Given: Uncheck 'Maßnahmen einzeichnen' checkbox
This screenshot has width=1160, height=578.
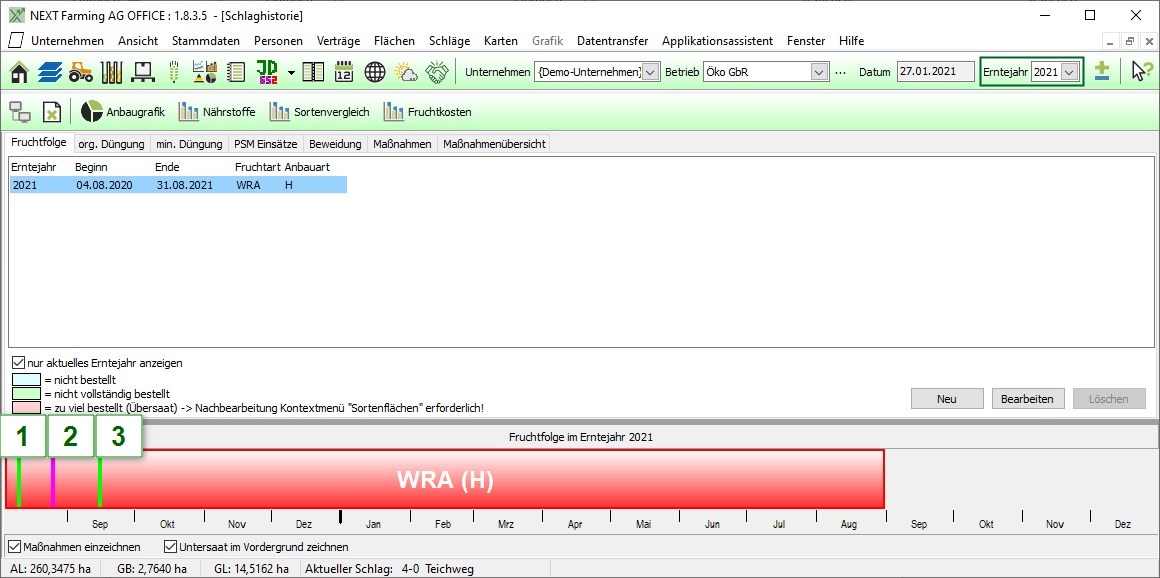Looking at the screenshot, I should (x=15, y=547).
